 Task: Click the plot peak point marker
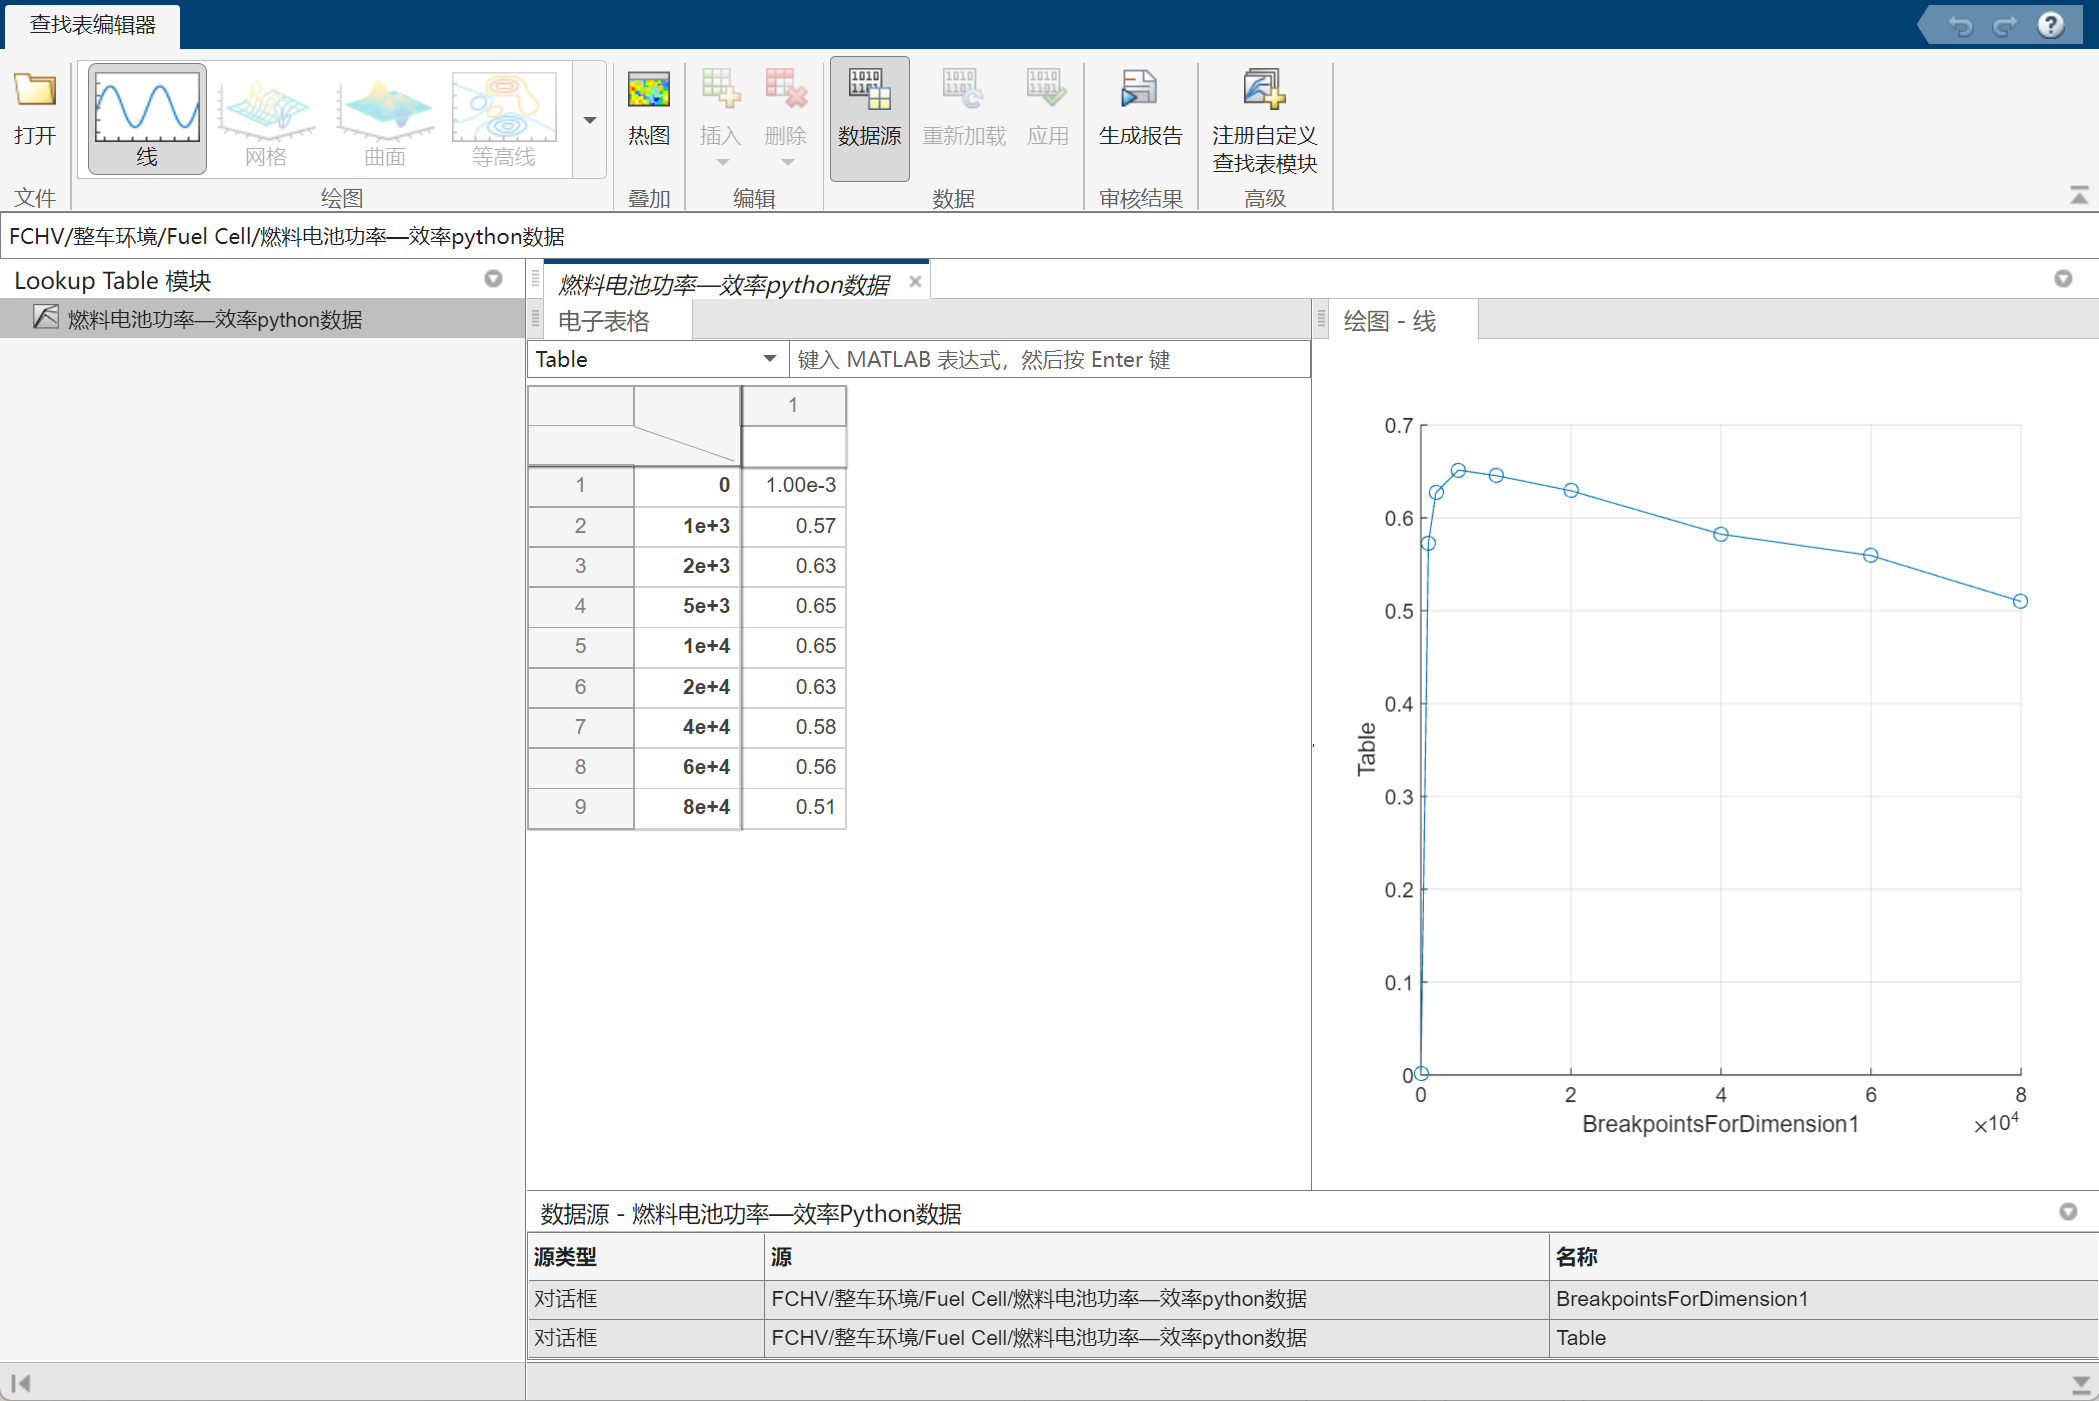pyautogui.click(x=1458, y=470)
